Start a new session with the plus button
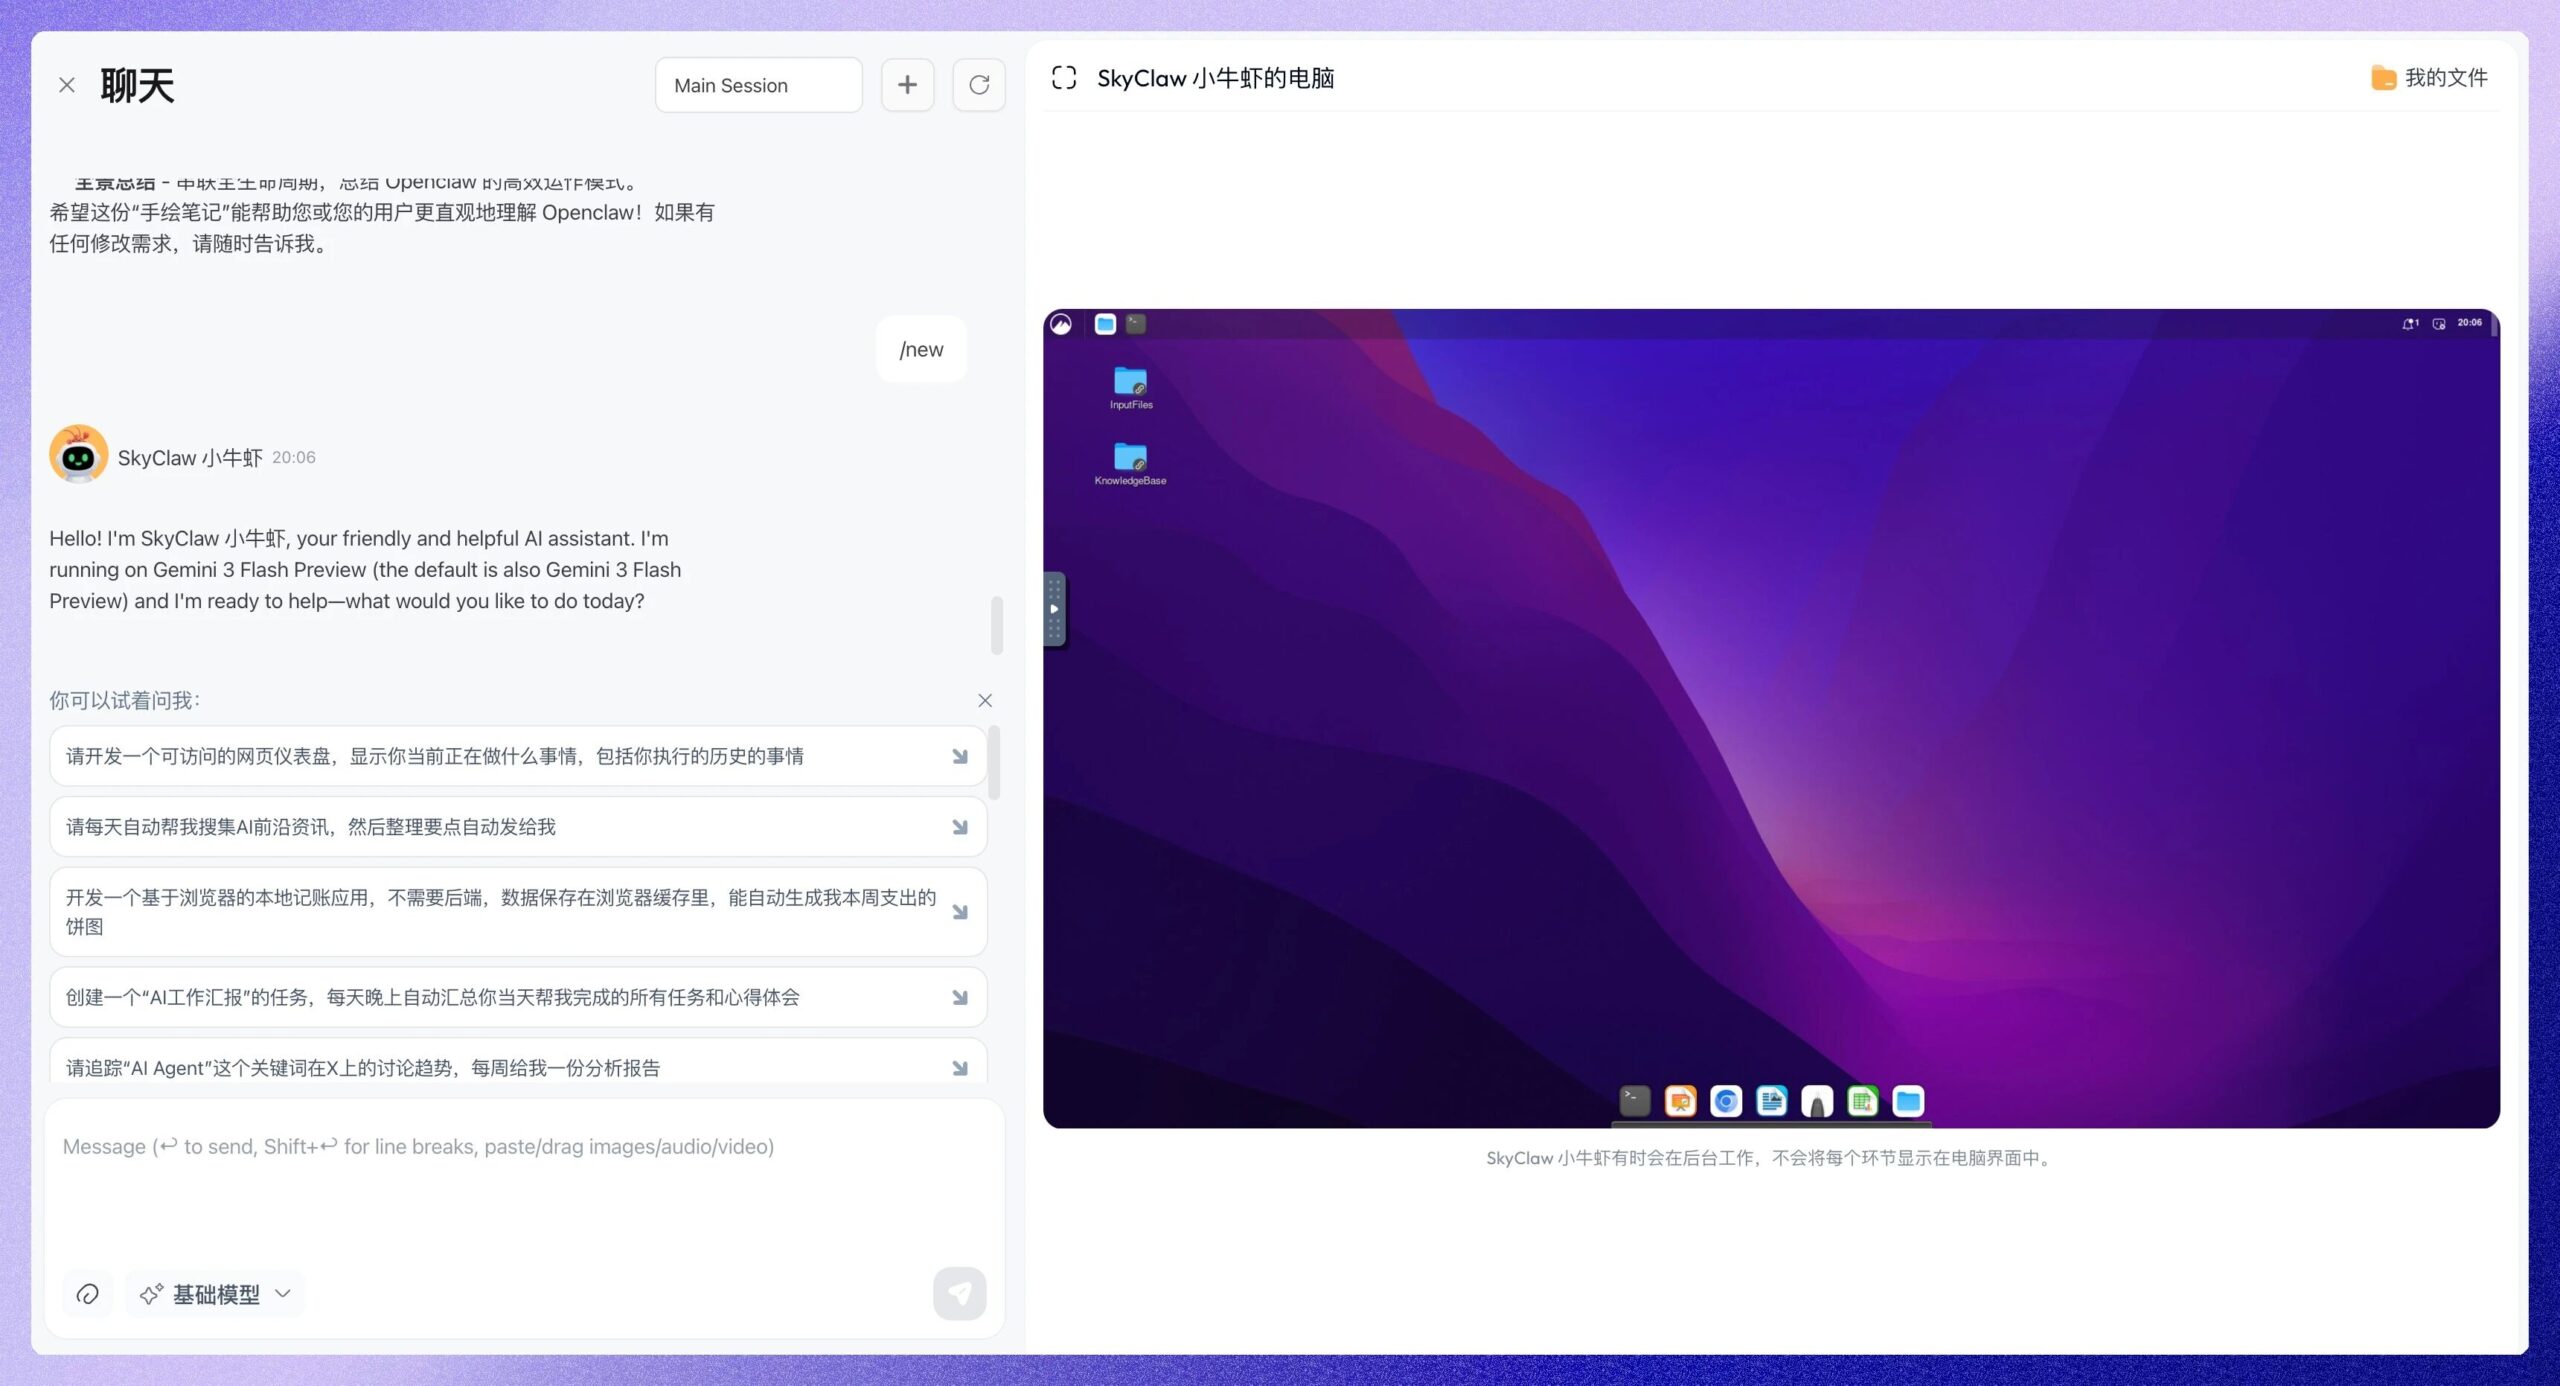The width and height of the screenshot is (2560, 1386). tap(907, 84)
